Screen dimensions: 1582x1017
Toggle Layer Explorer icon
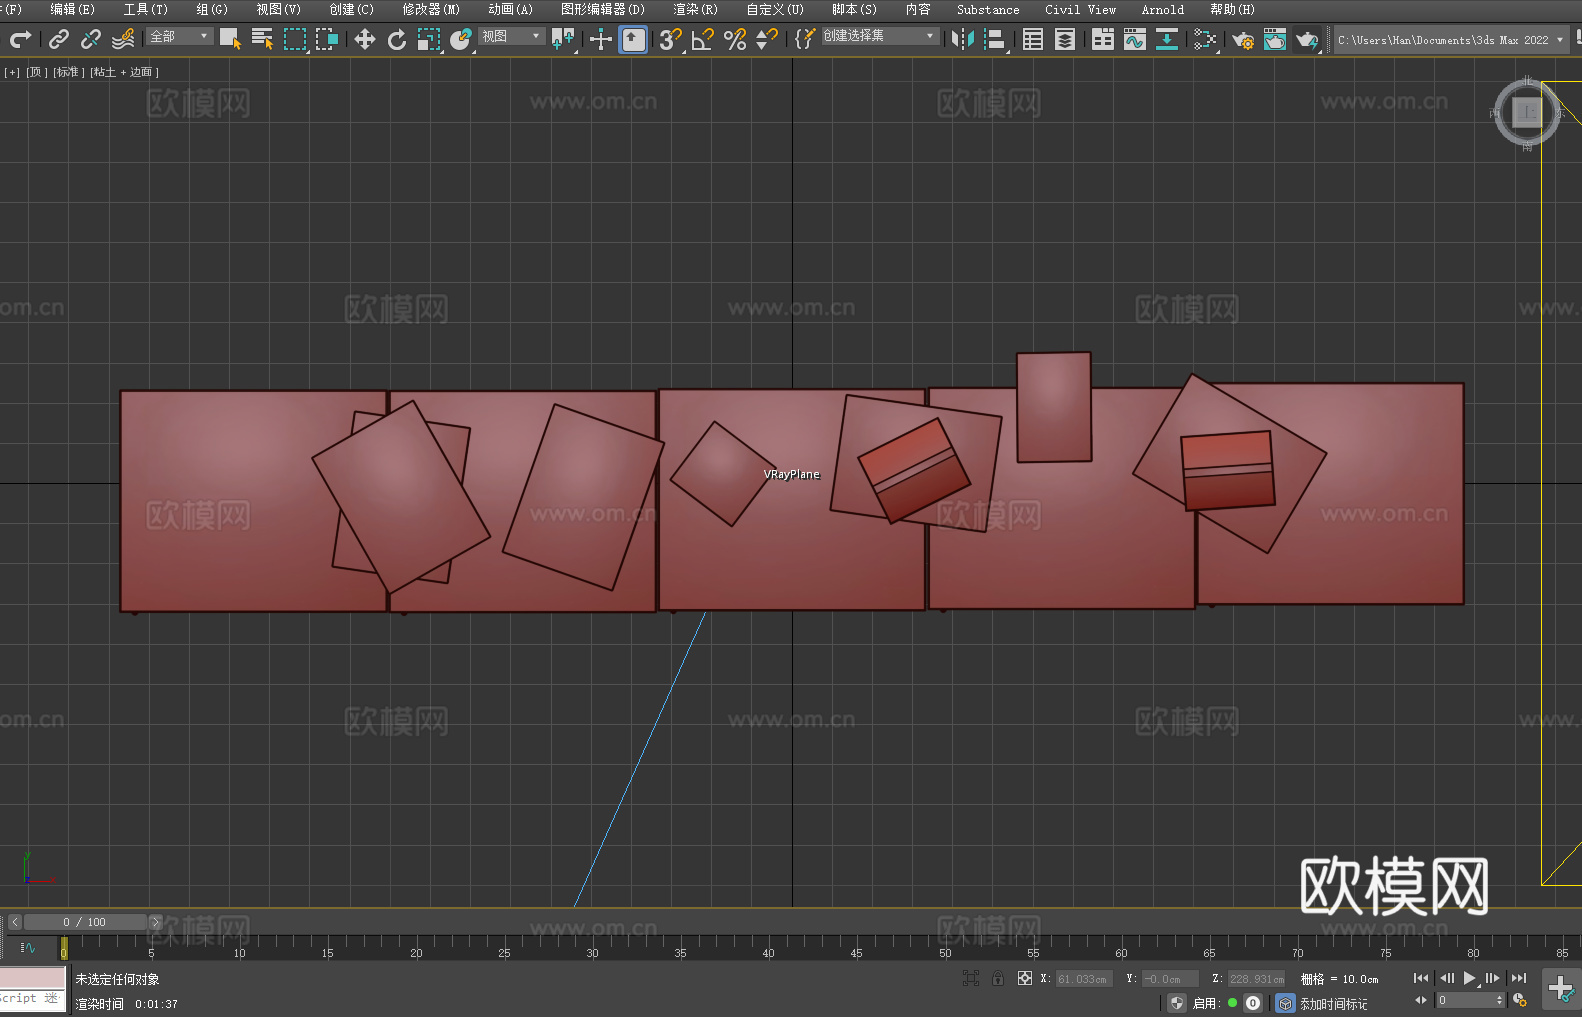coord(1065,39)
